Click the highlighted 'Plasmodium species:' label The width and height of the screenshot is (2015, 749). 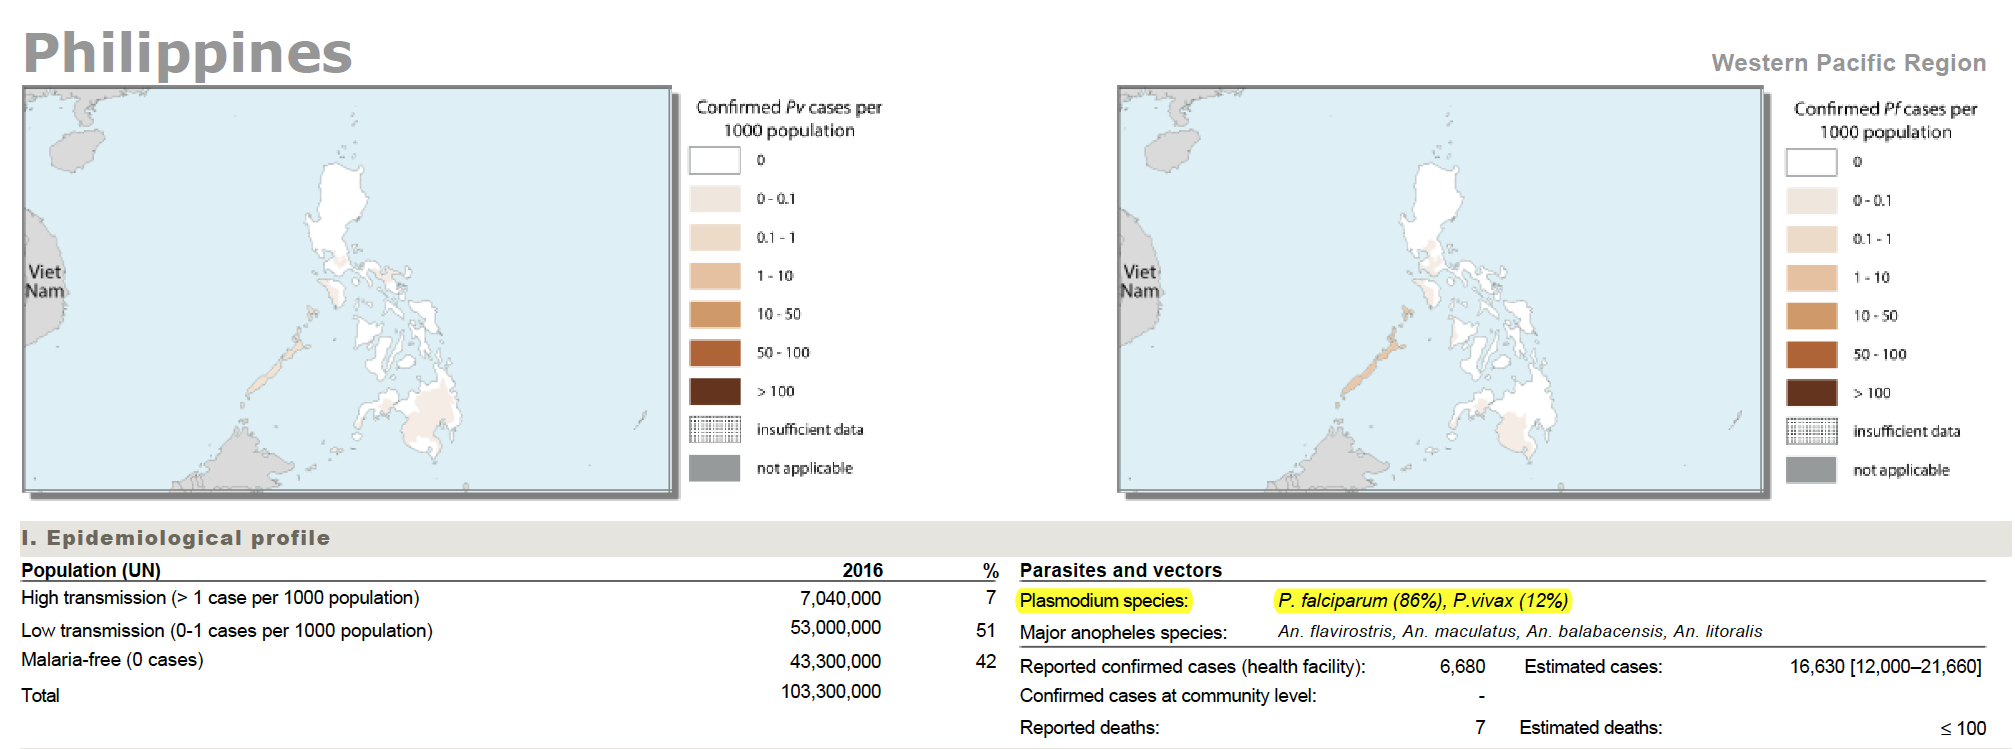(x=1104, y=601)
